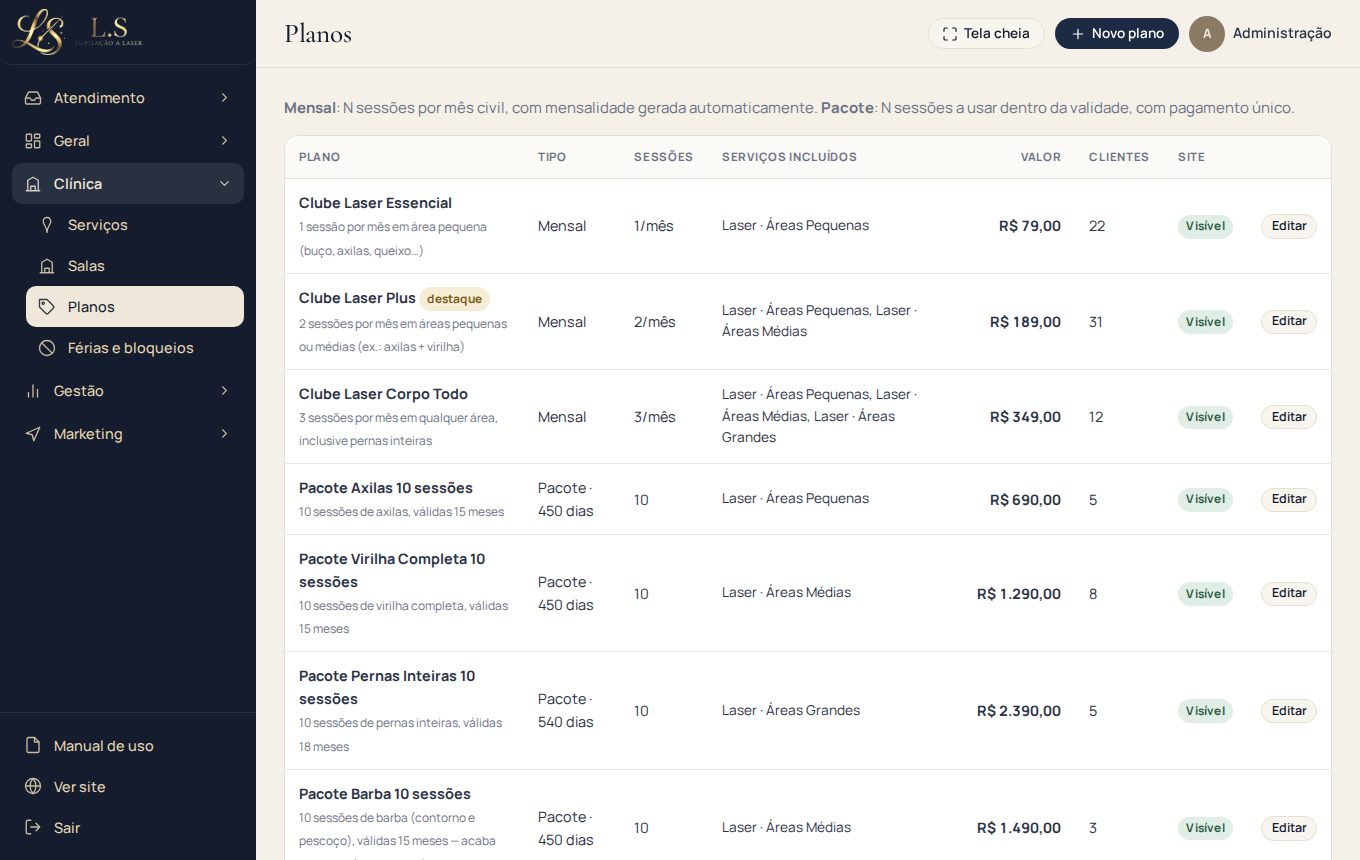Click the plus icon in Novo plano
Screen dimensions: 1360x860
pos(1078,34)
